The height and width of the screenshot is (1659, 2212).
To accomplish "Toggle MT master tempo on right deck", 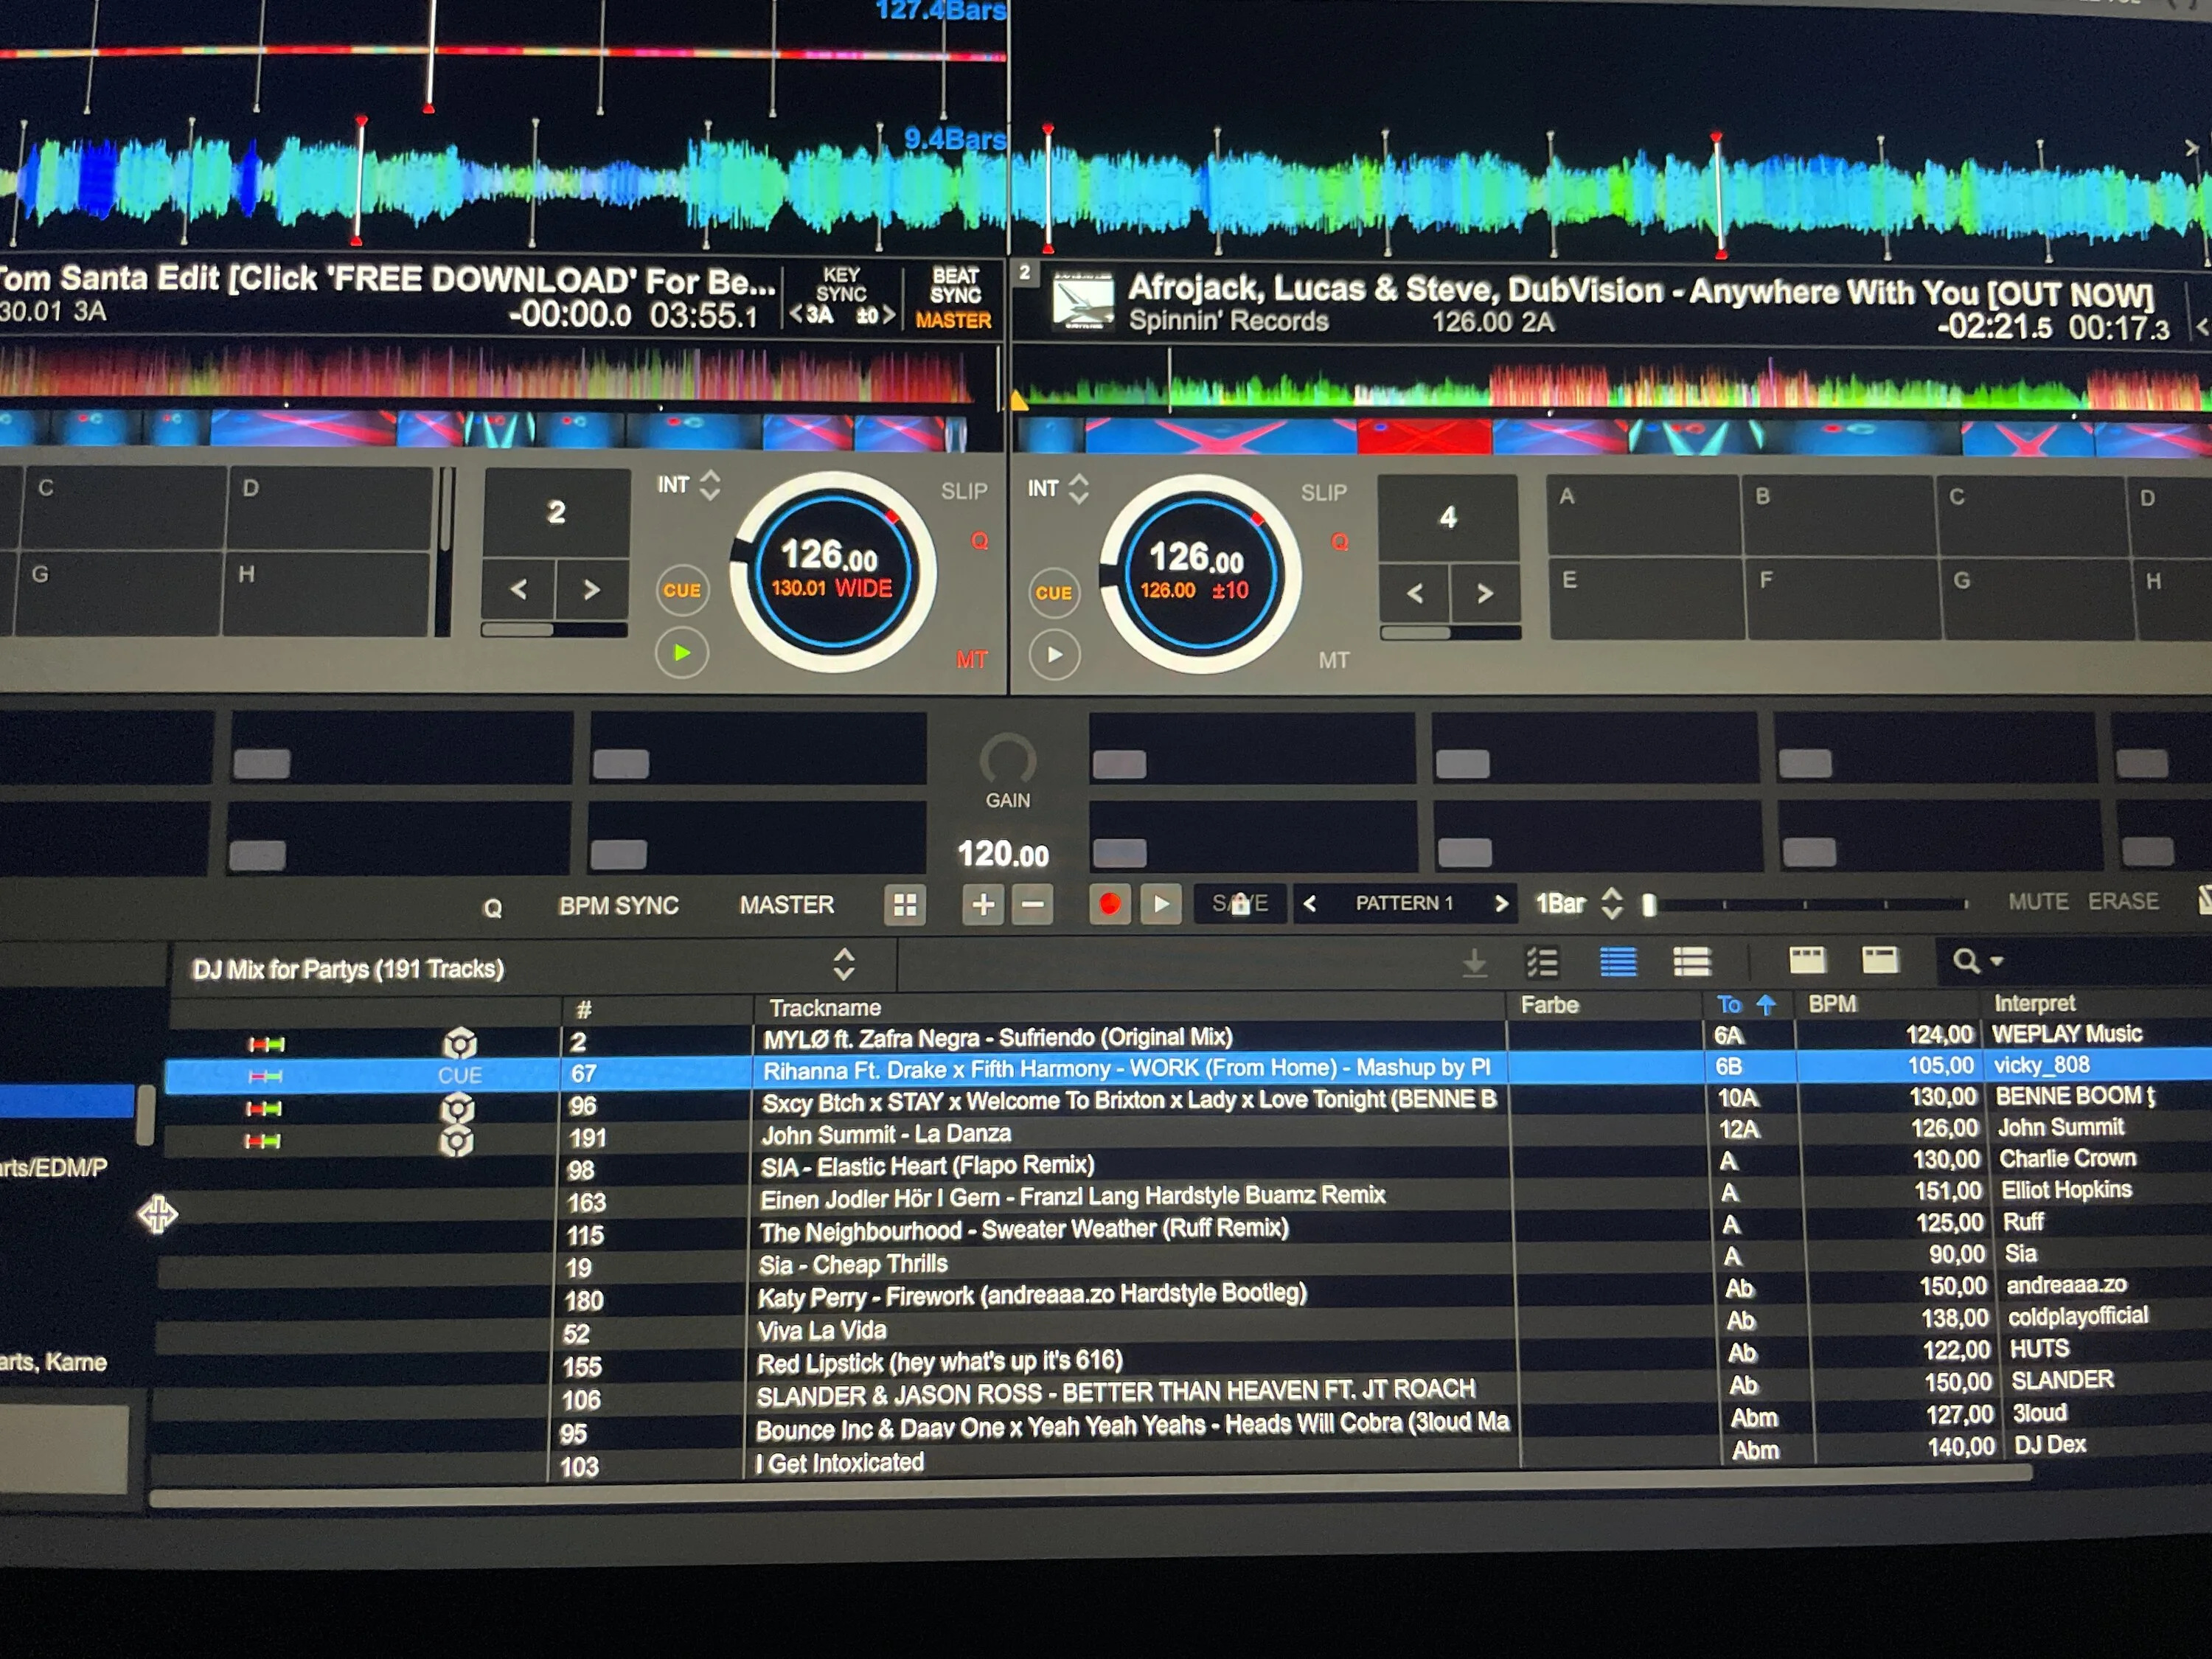I will click(1333, 660).
